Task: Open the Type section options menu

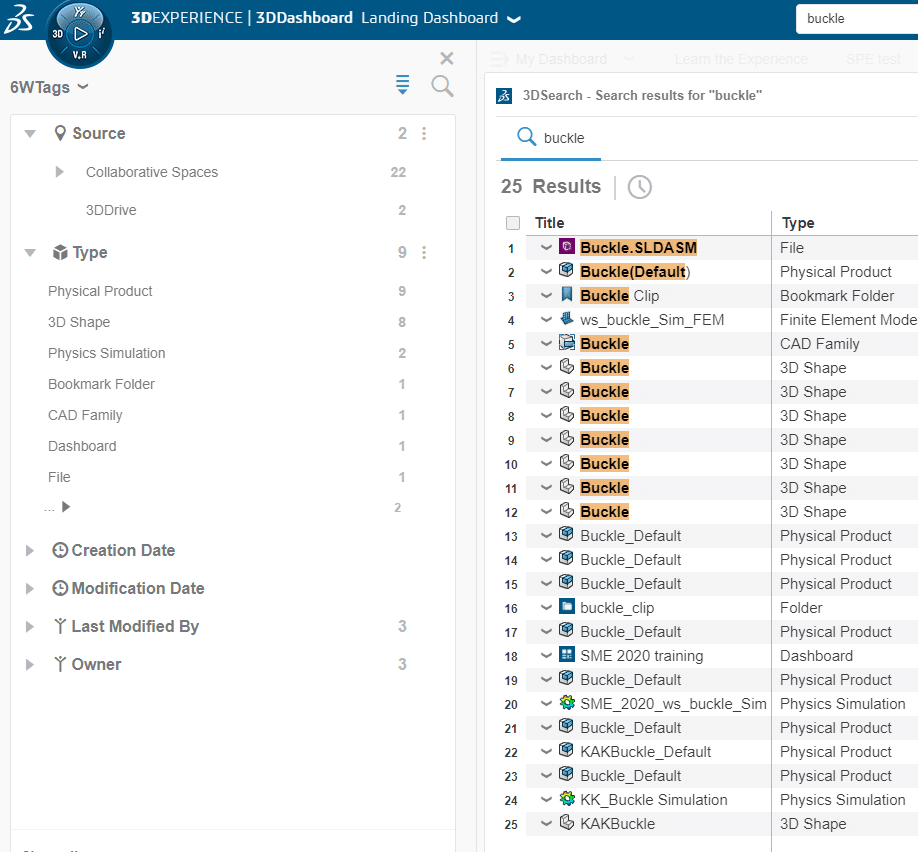Action: 424,252
